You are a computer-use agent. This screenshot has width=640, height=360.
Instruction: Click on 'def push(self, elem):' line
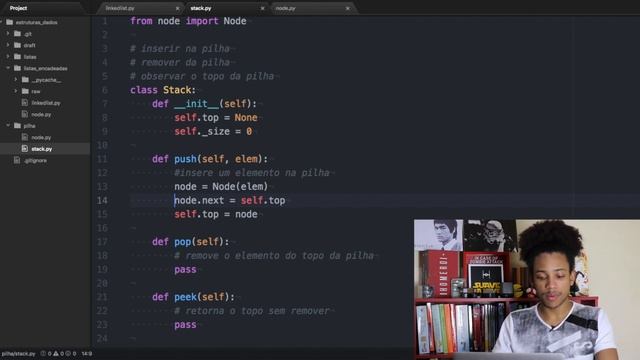tap(210, 159)
